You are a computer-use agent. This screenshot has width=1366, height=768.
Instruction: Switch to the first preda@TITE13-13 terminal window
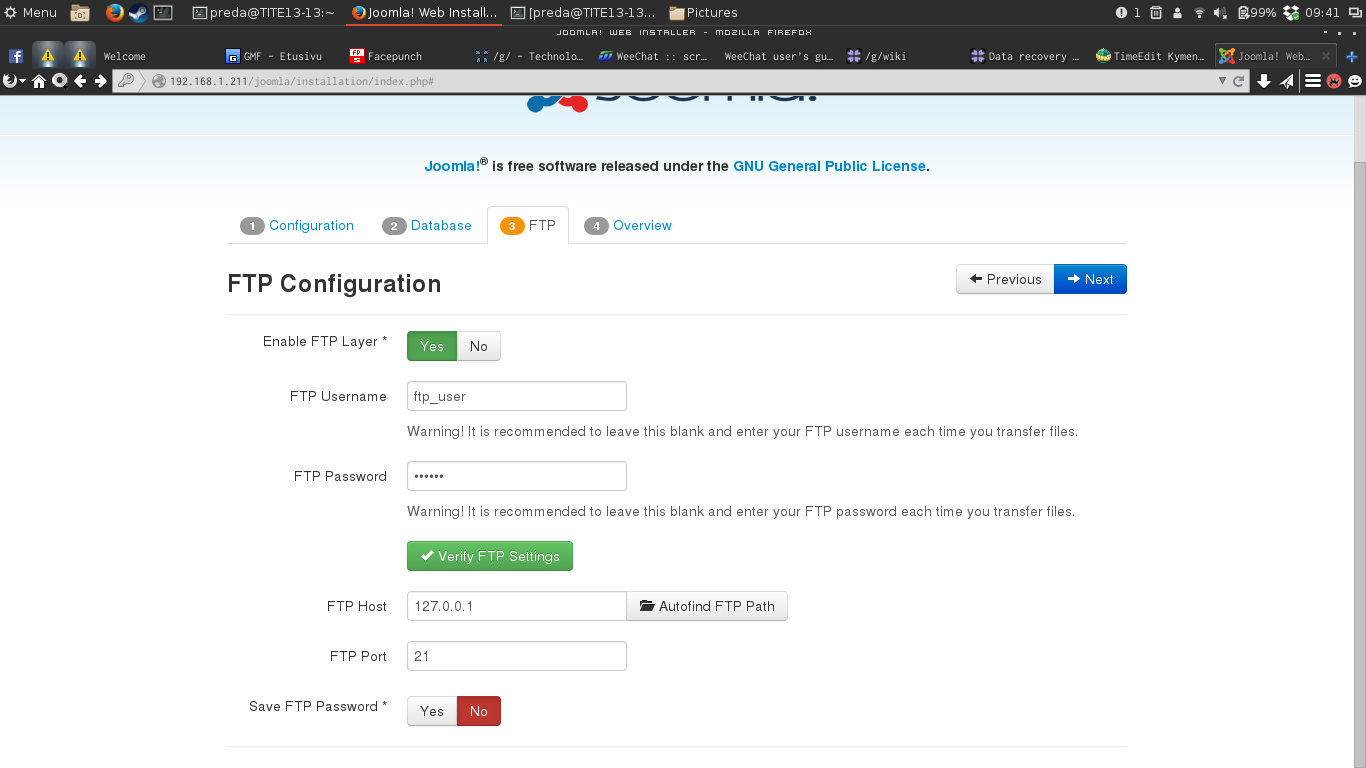coord(264,13)
